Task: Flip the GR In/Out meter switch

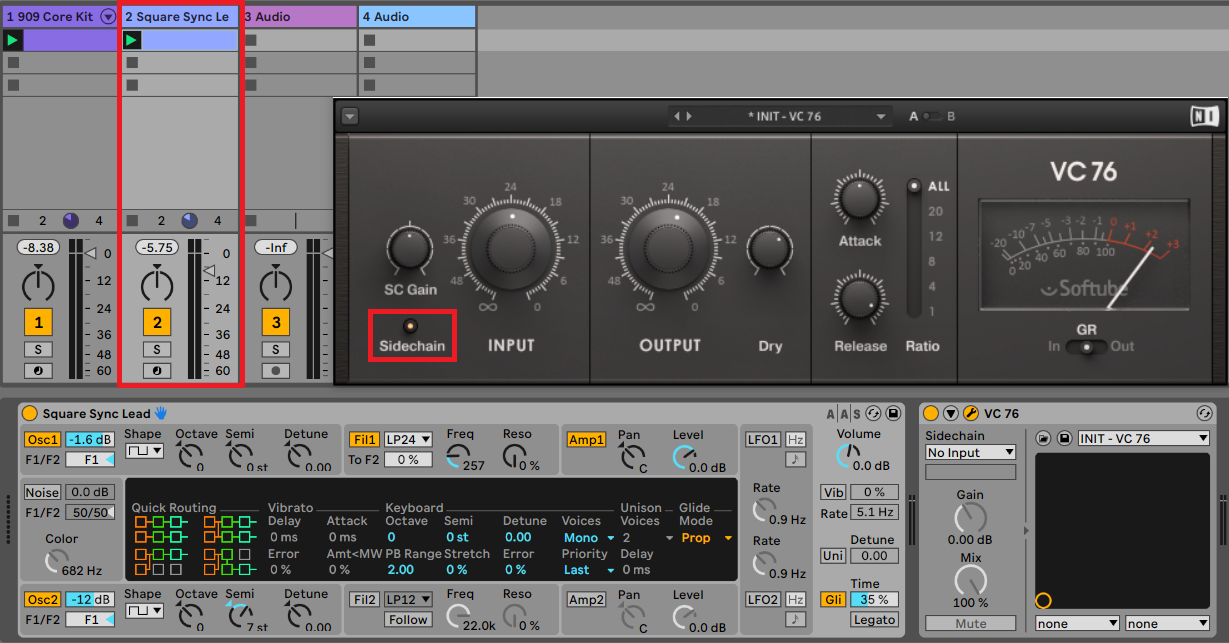Action: click(1086, 347)
